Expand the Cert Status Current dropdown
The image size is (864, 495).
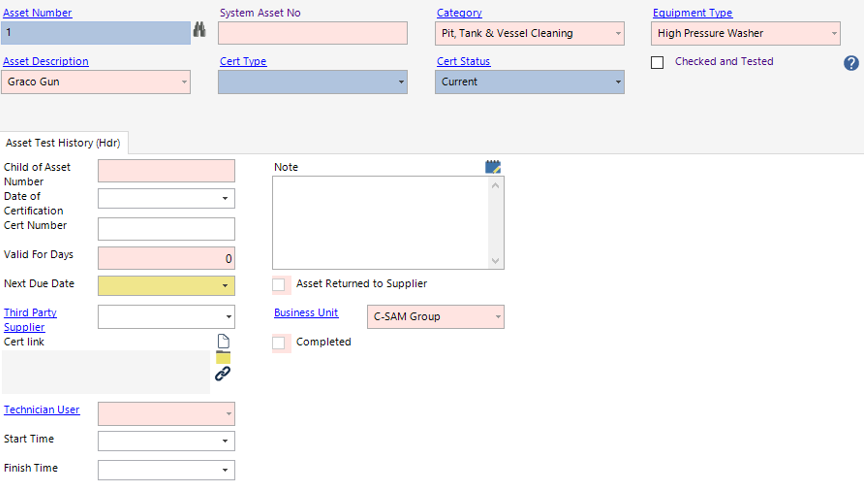coord(618,82)
